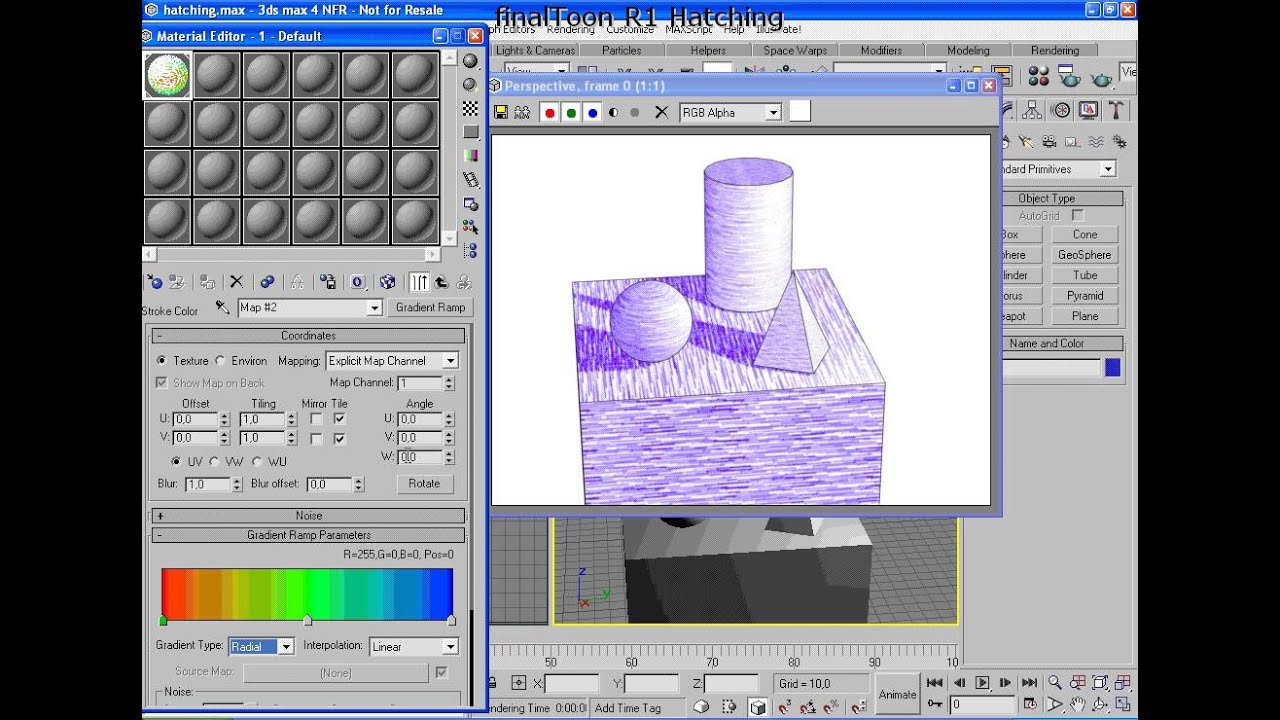Image resolution: width=1280 pixels, height=720 pixels.
Task: Click Sample Type sphere icon in side toolbar
Action: [470, 62]
